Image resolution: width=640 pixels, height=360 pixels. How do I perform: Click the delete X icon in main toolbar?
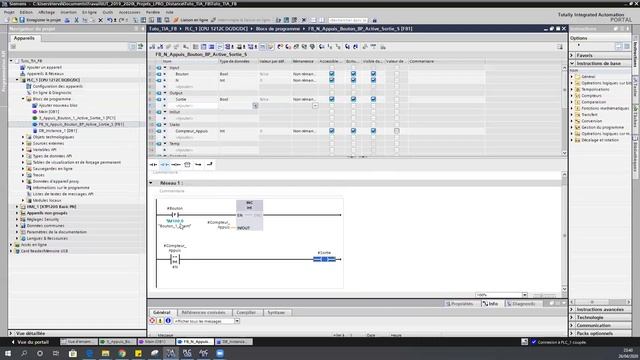point(100,20)
